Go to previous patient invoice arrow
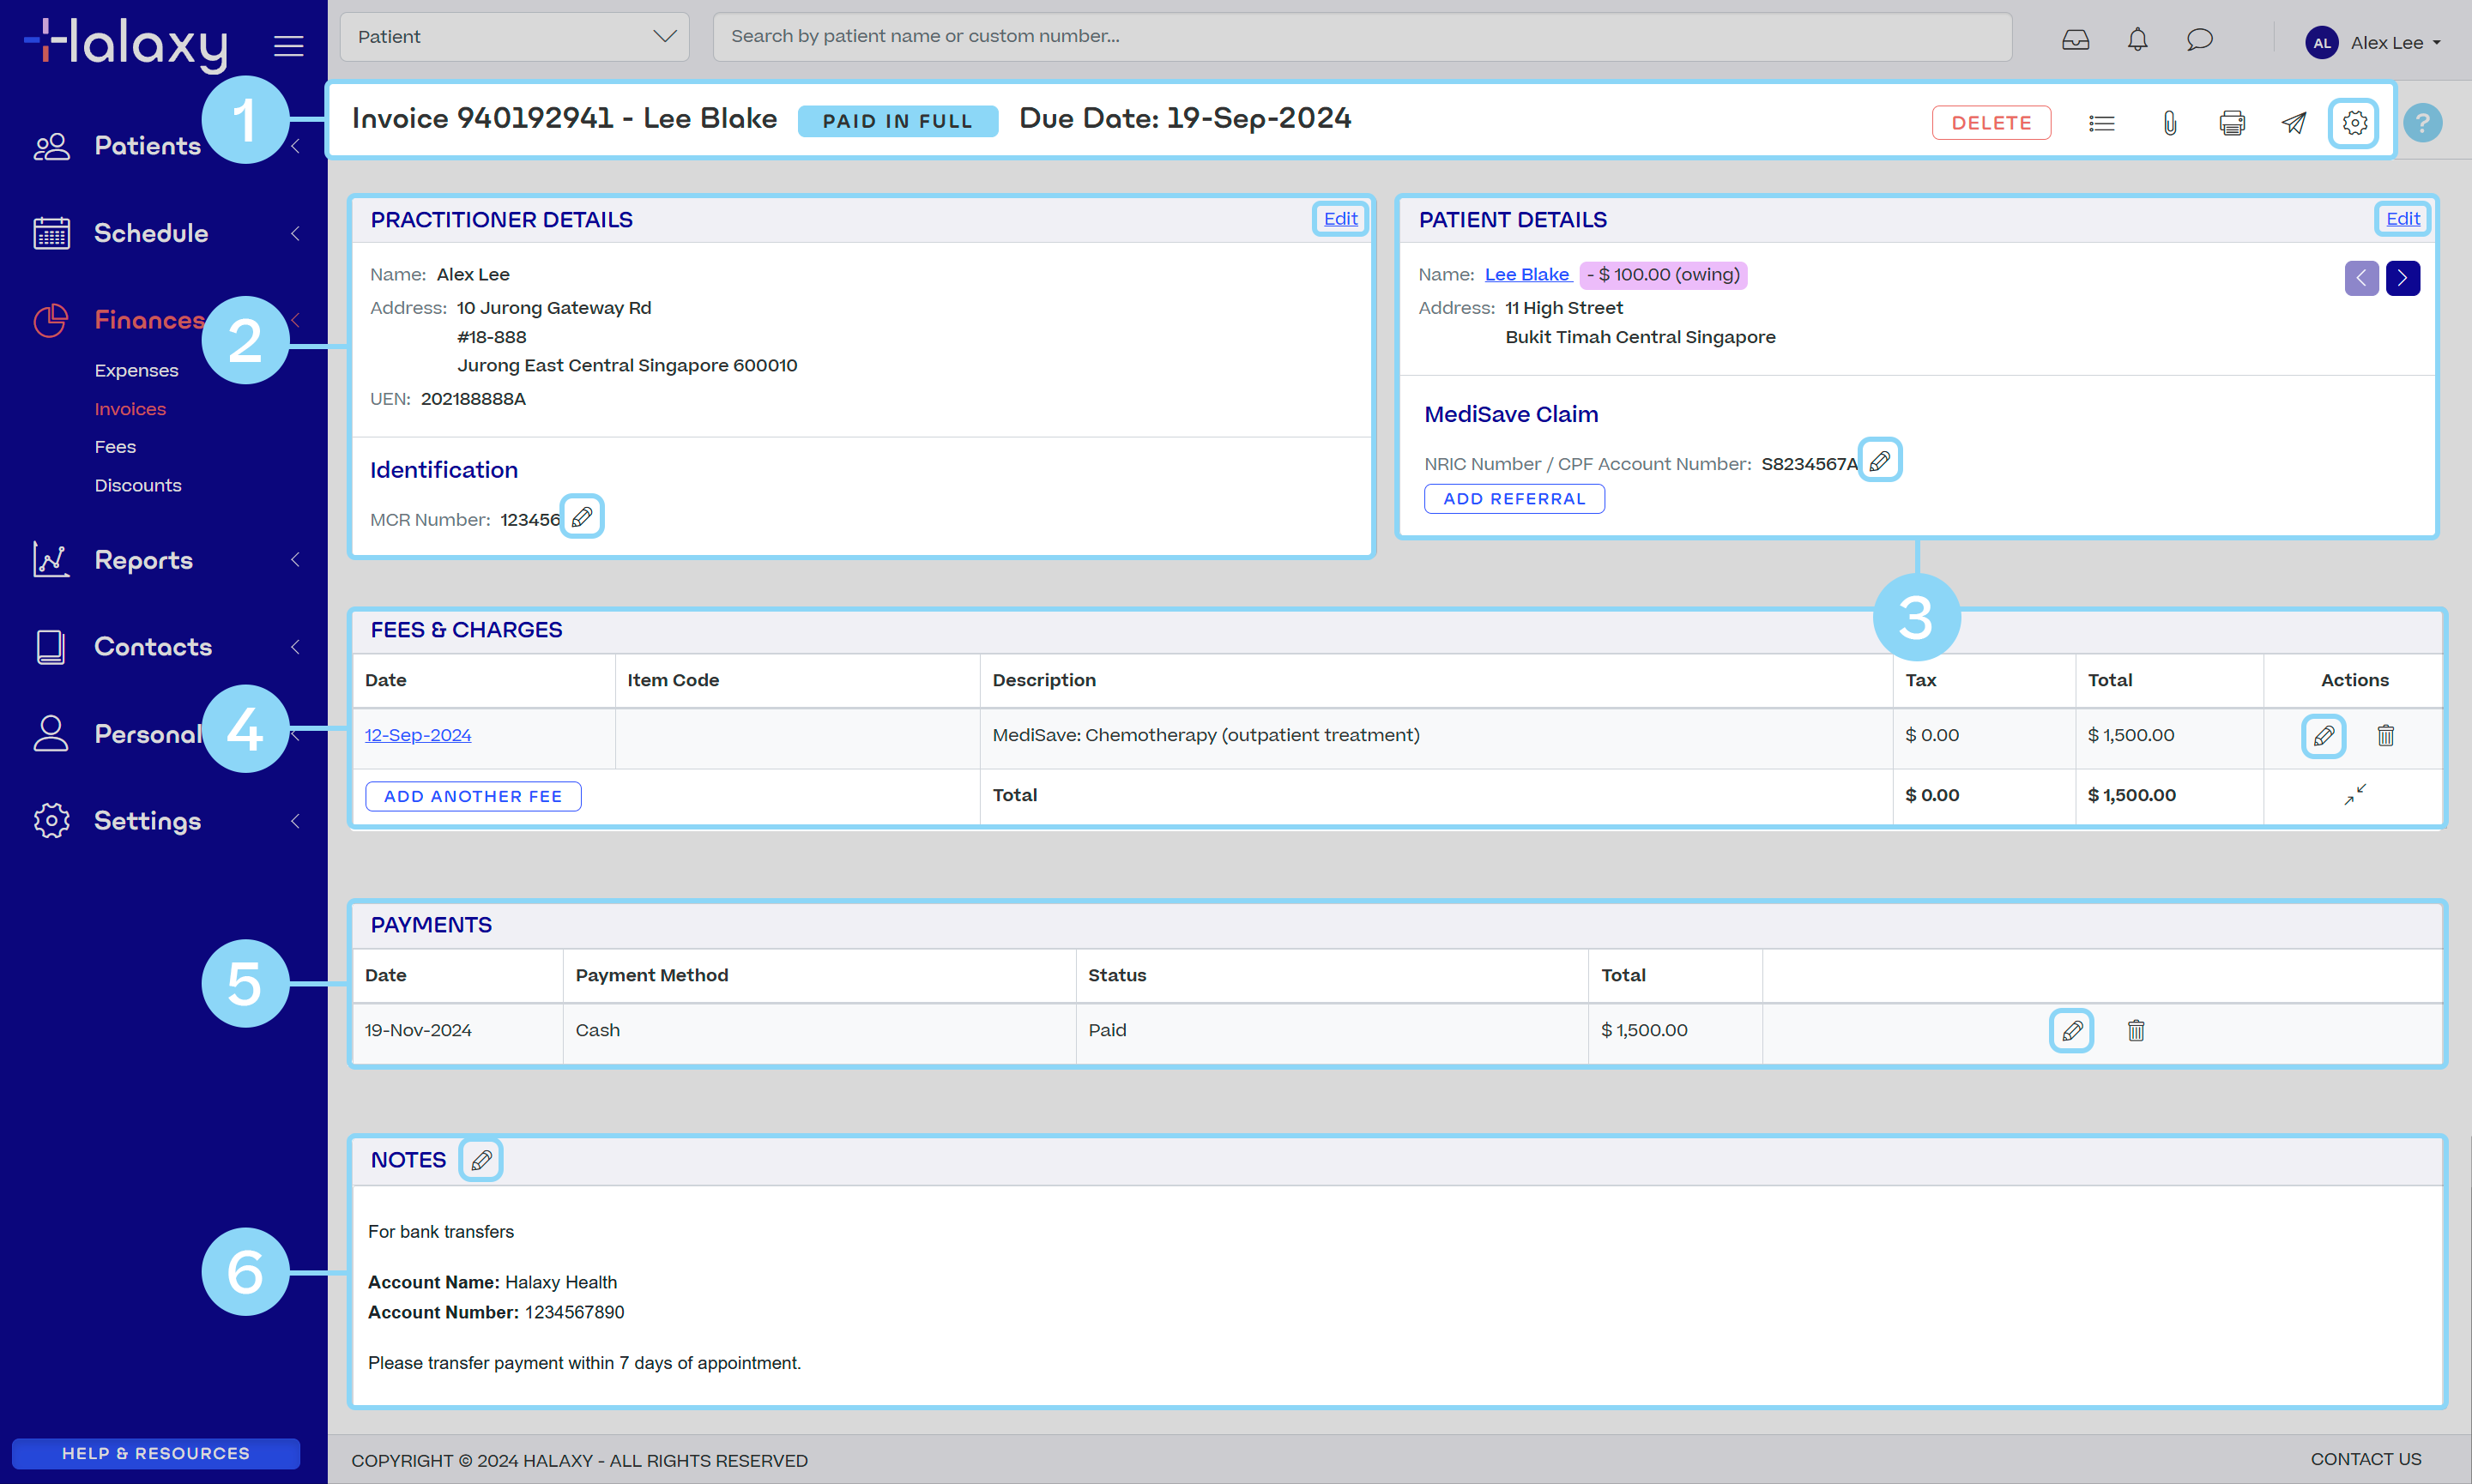This screenshot has height=1484, width=2472. click(2361, 278)
